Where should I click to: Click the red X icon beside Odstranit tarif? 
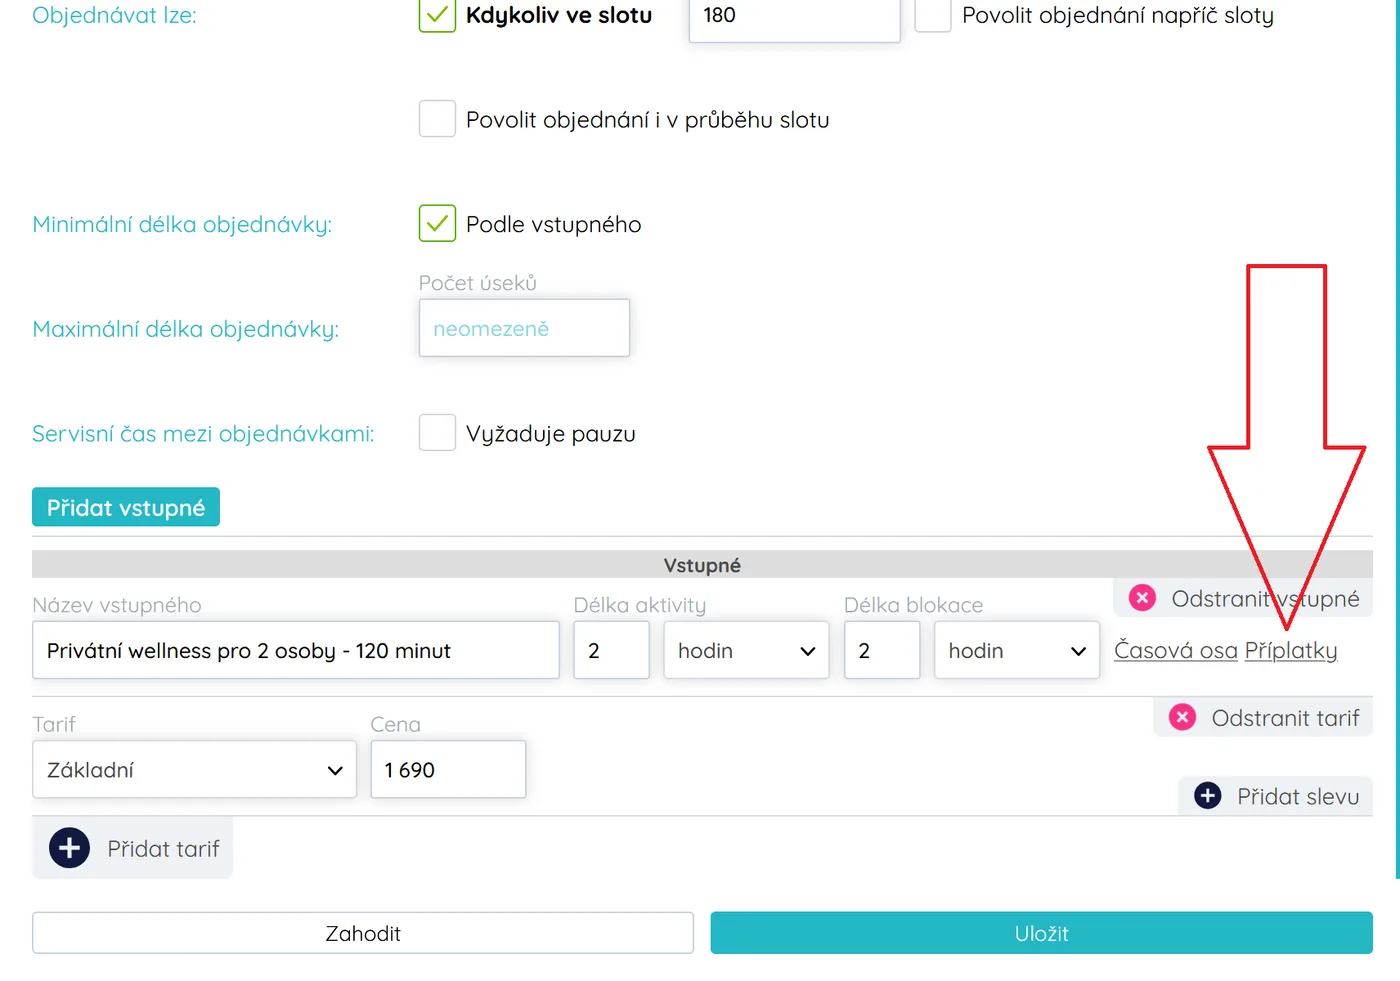click(x=1182, y=717)
